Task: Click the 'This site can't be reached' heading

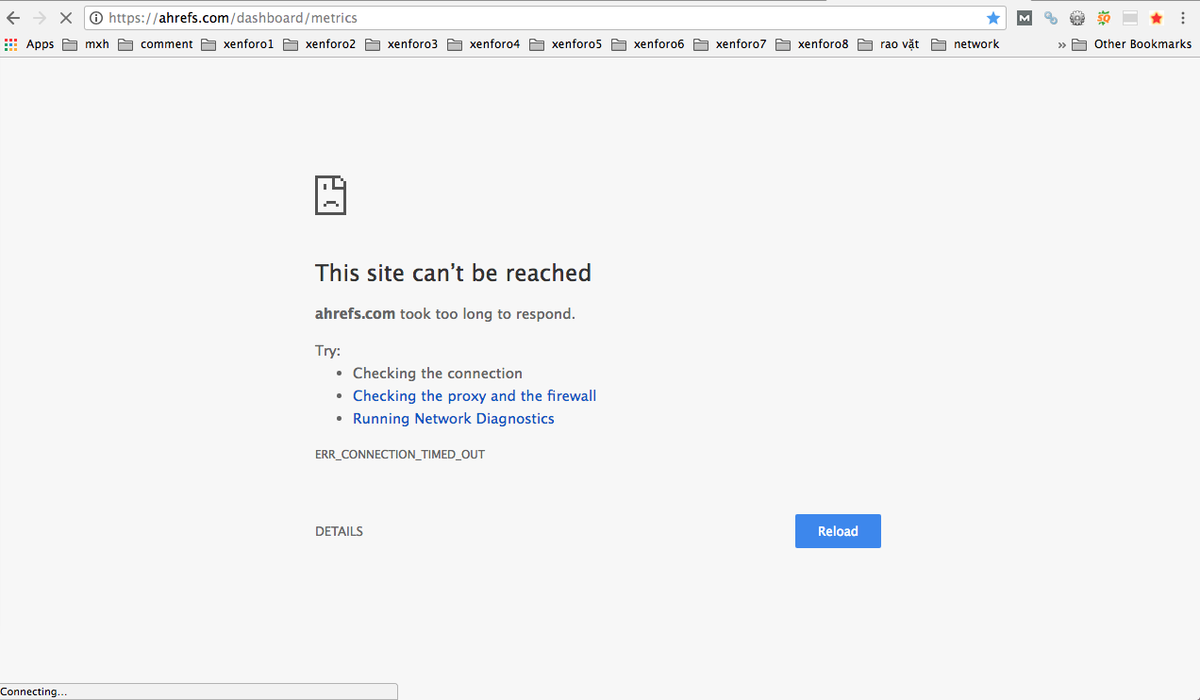Action: (x=453, y=272)
